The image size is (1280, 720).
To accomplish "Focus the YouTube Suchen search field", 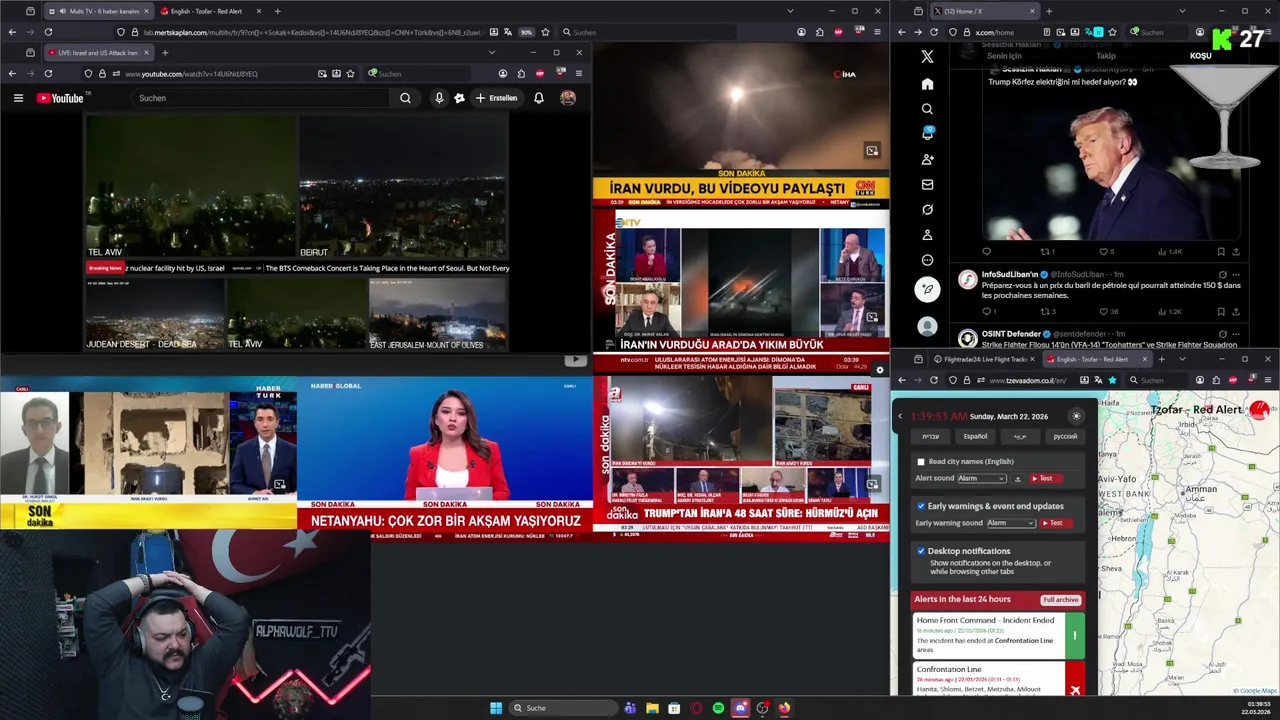I will [x=262, y=98].
